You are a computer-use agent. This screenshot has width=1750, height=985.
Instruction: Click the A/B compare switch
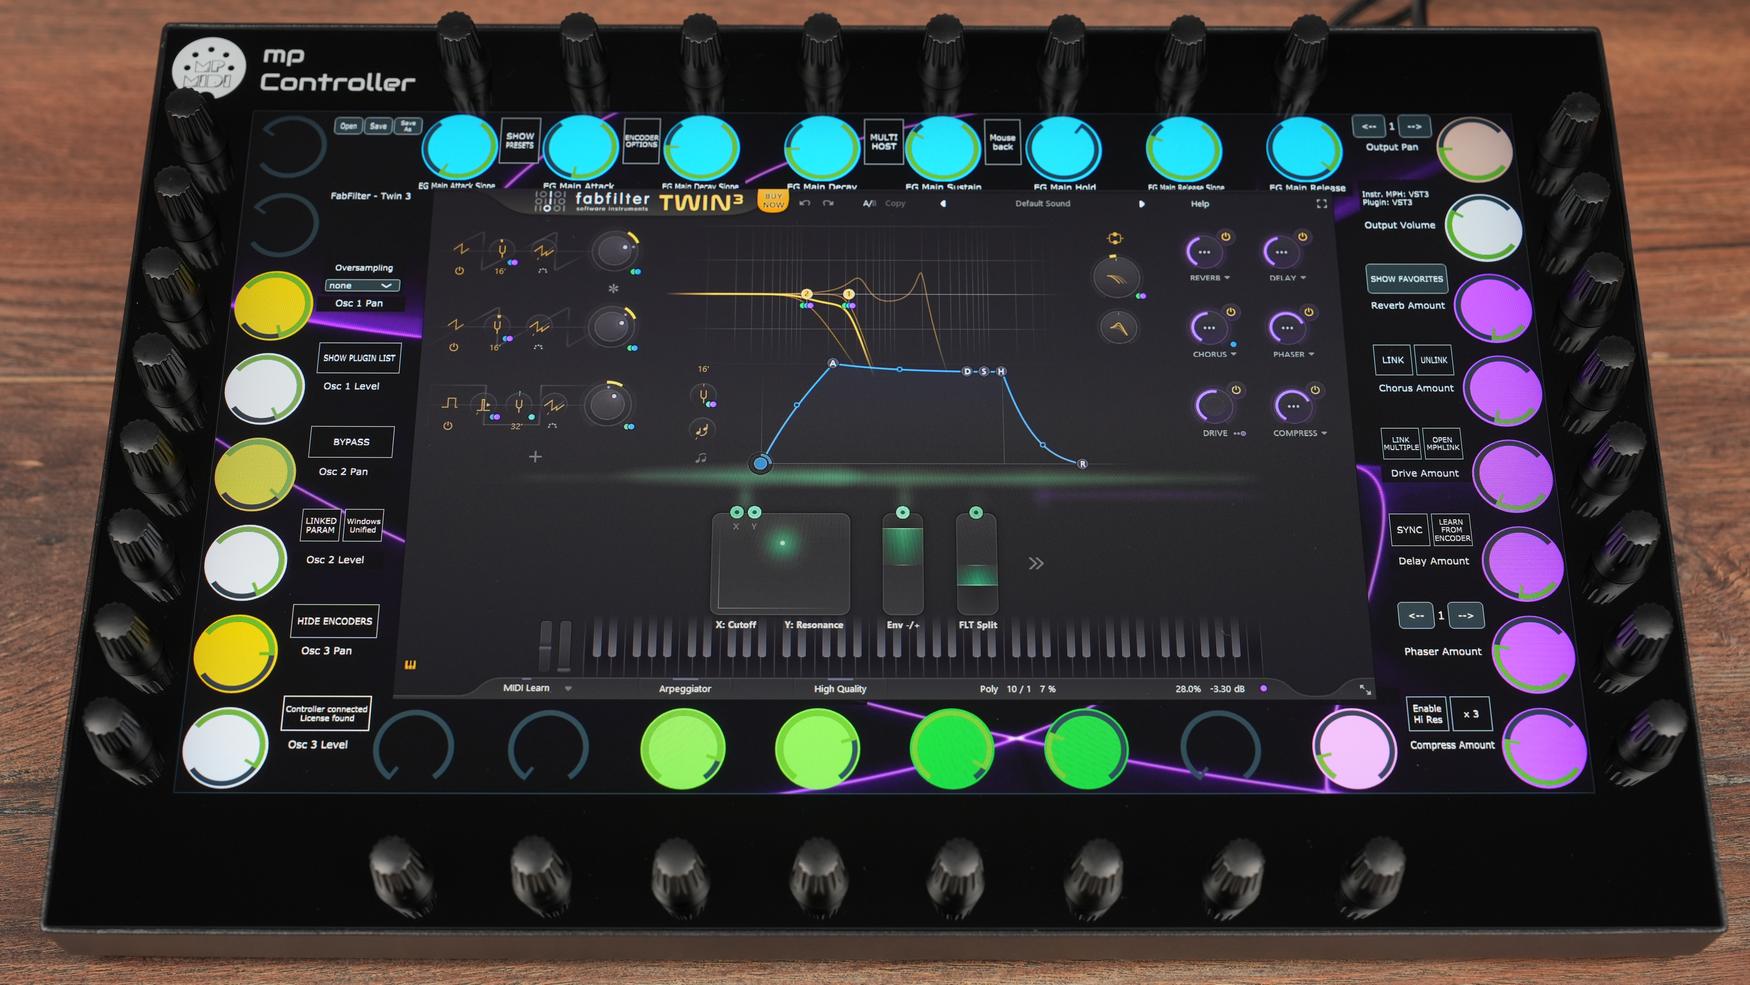(869, 204)
